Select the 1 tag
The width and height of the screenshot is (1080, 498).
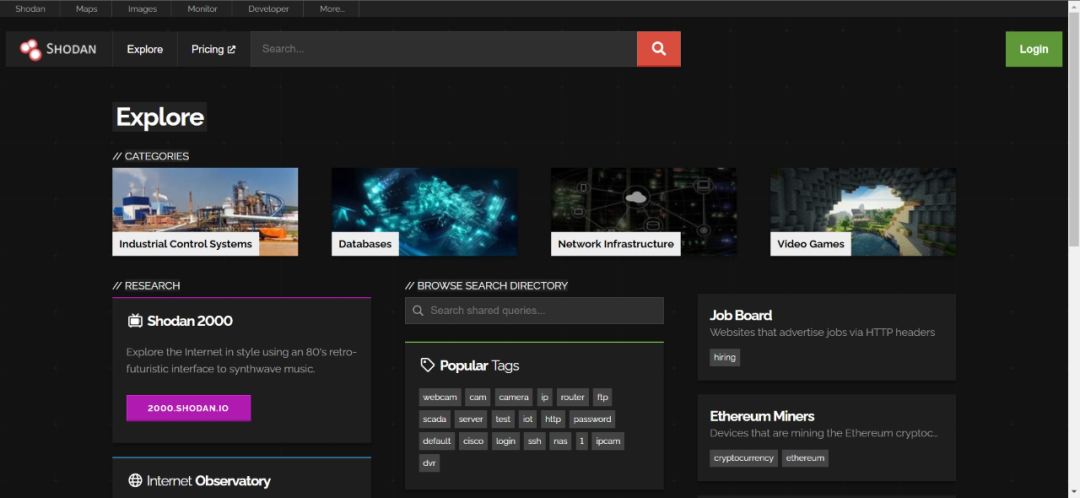click(582, 441)
